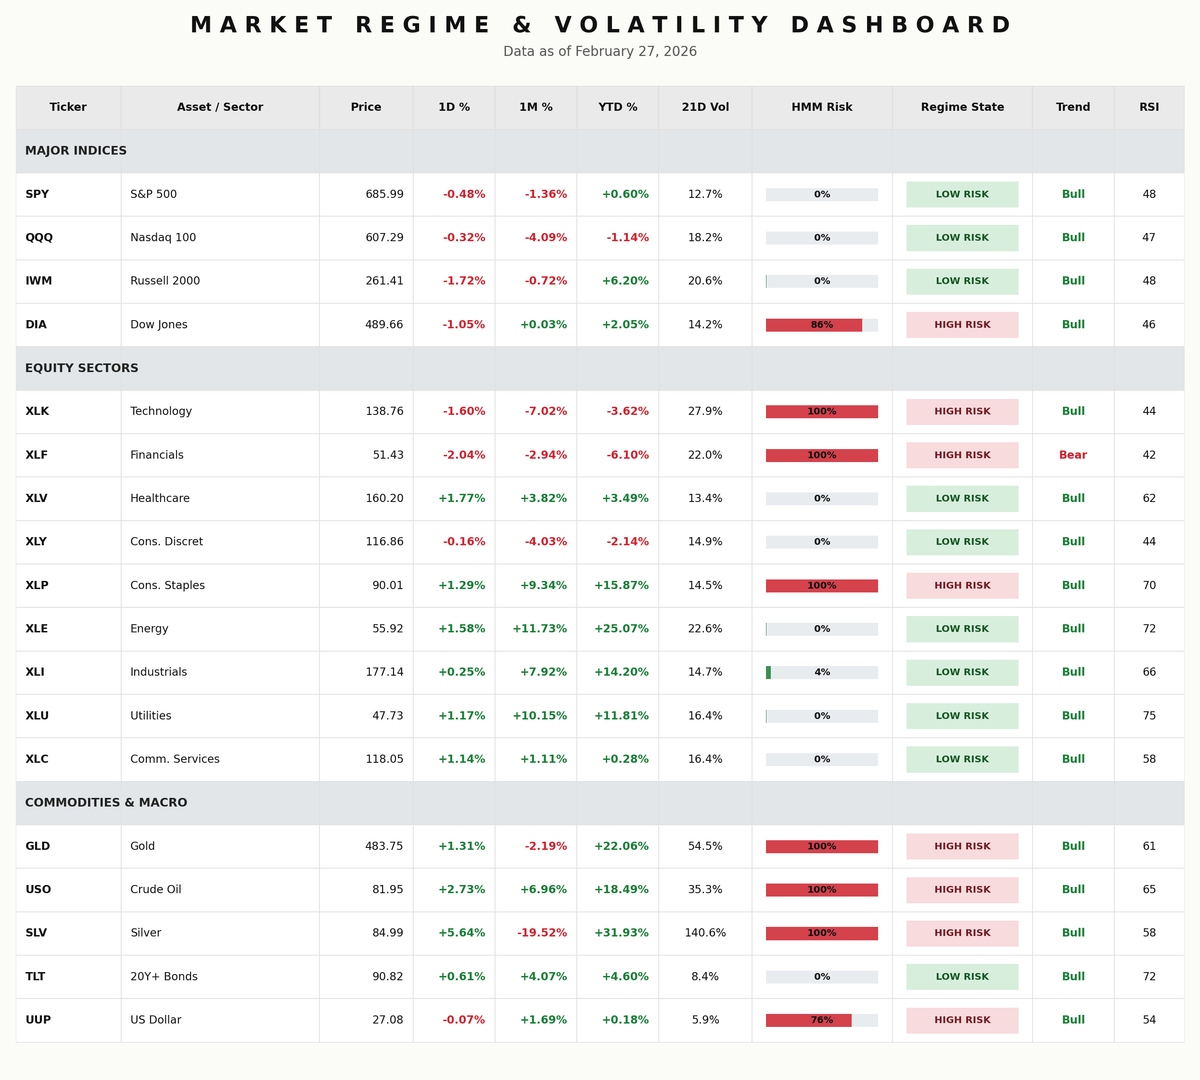
Task: Collapse the EQUITY SECTORS section
Action: pos(82,368)
